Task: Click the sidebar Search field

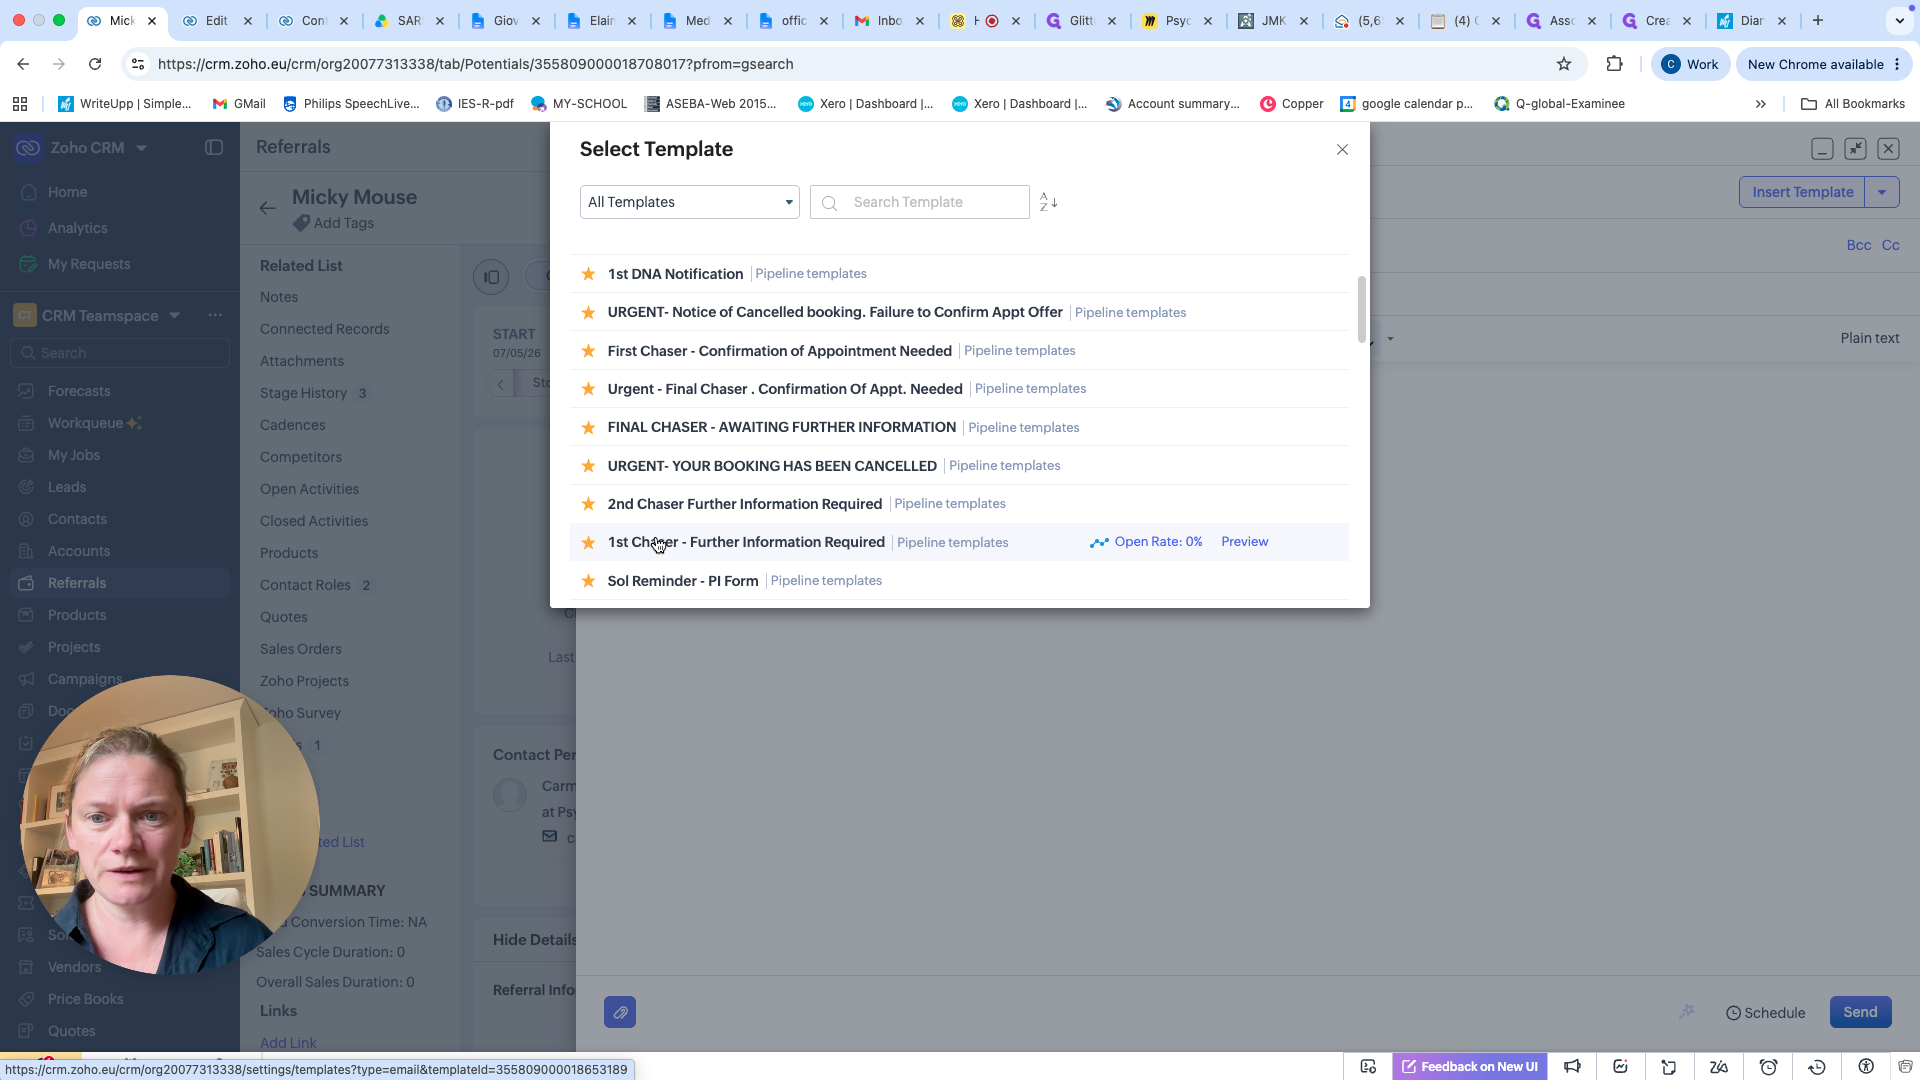Action: tap(120, 353)
